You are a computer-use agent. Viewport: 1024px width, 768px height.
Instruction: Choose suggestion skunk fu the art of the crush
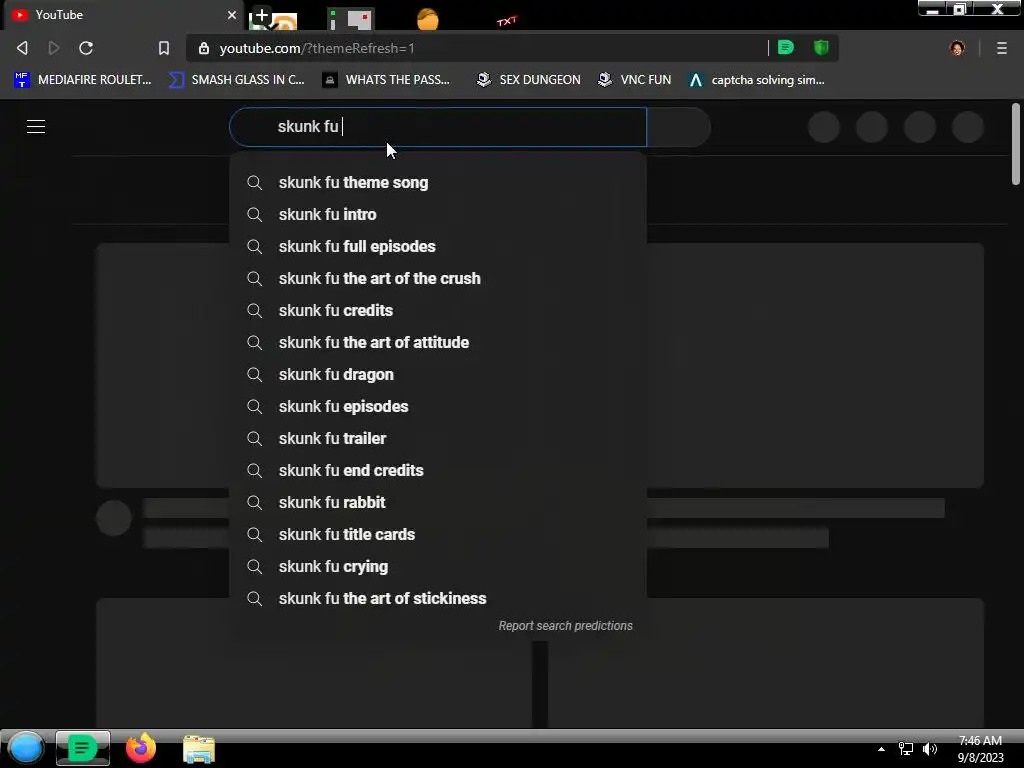click(438, 279)
